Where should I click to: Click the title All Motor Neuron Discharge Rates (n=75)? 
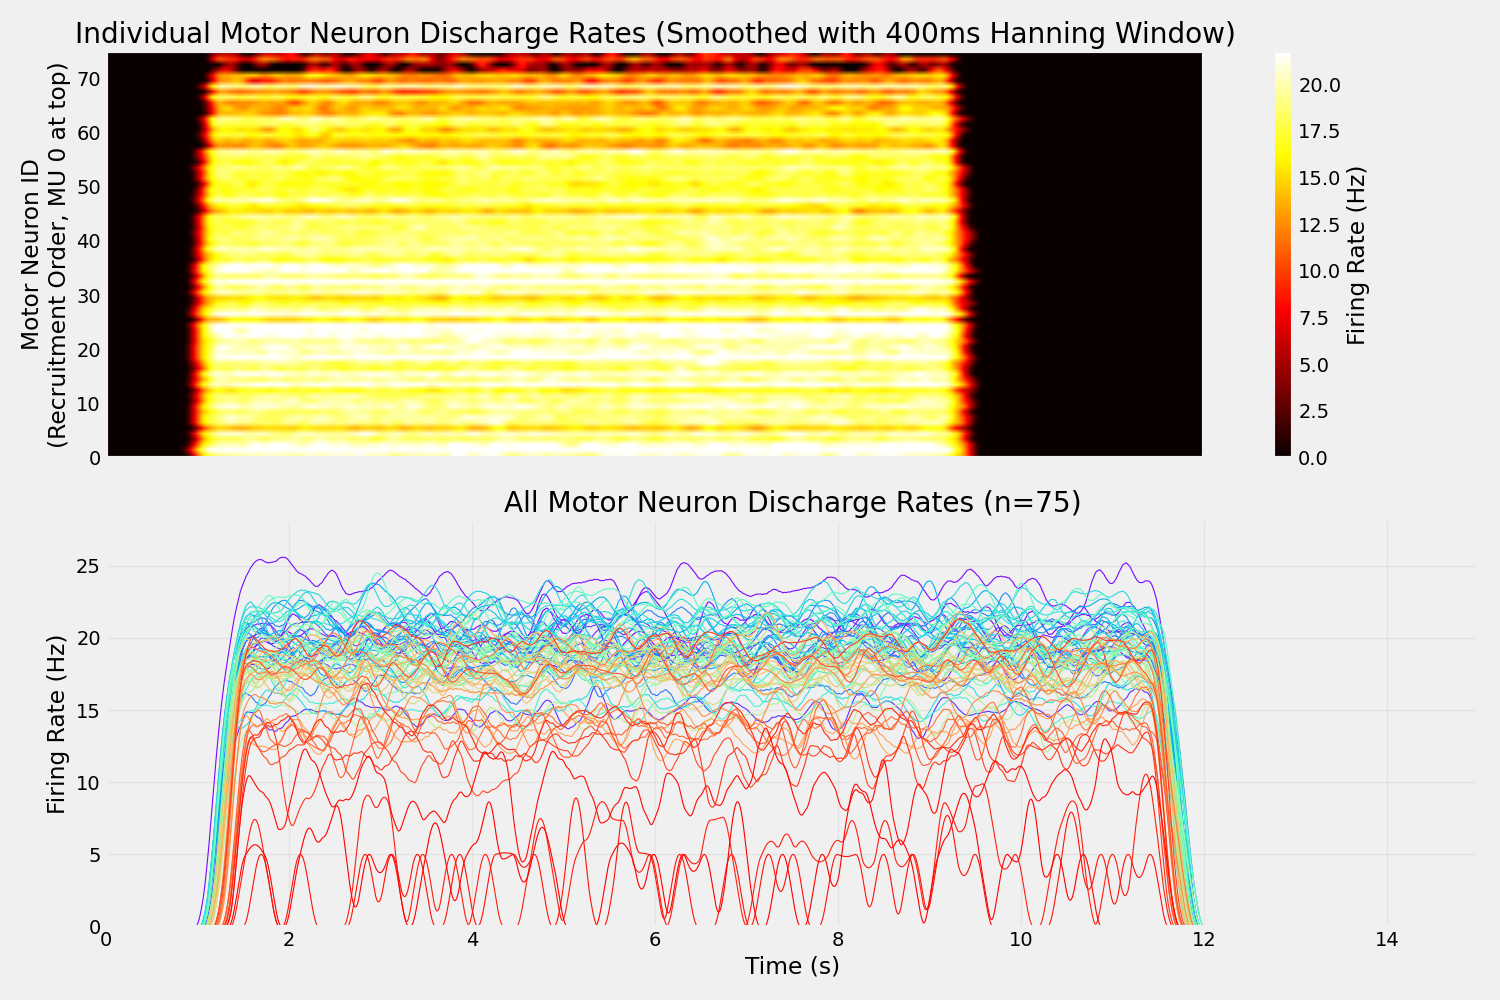pos(794,502)
